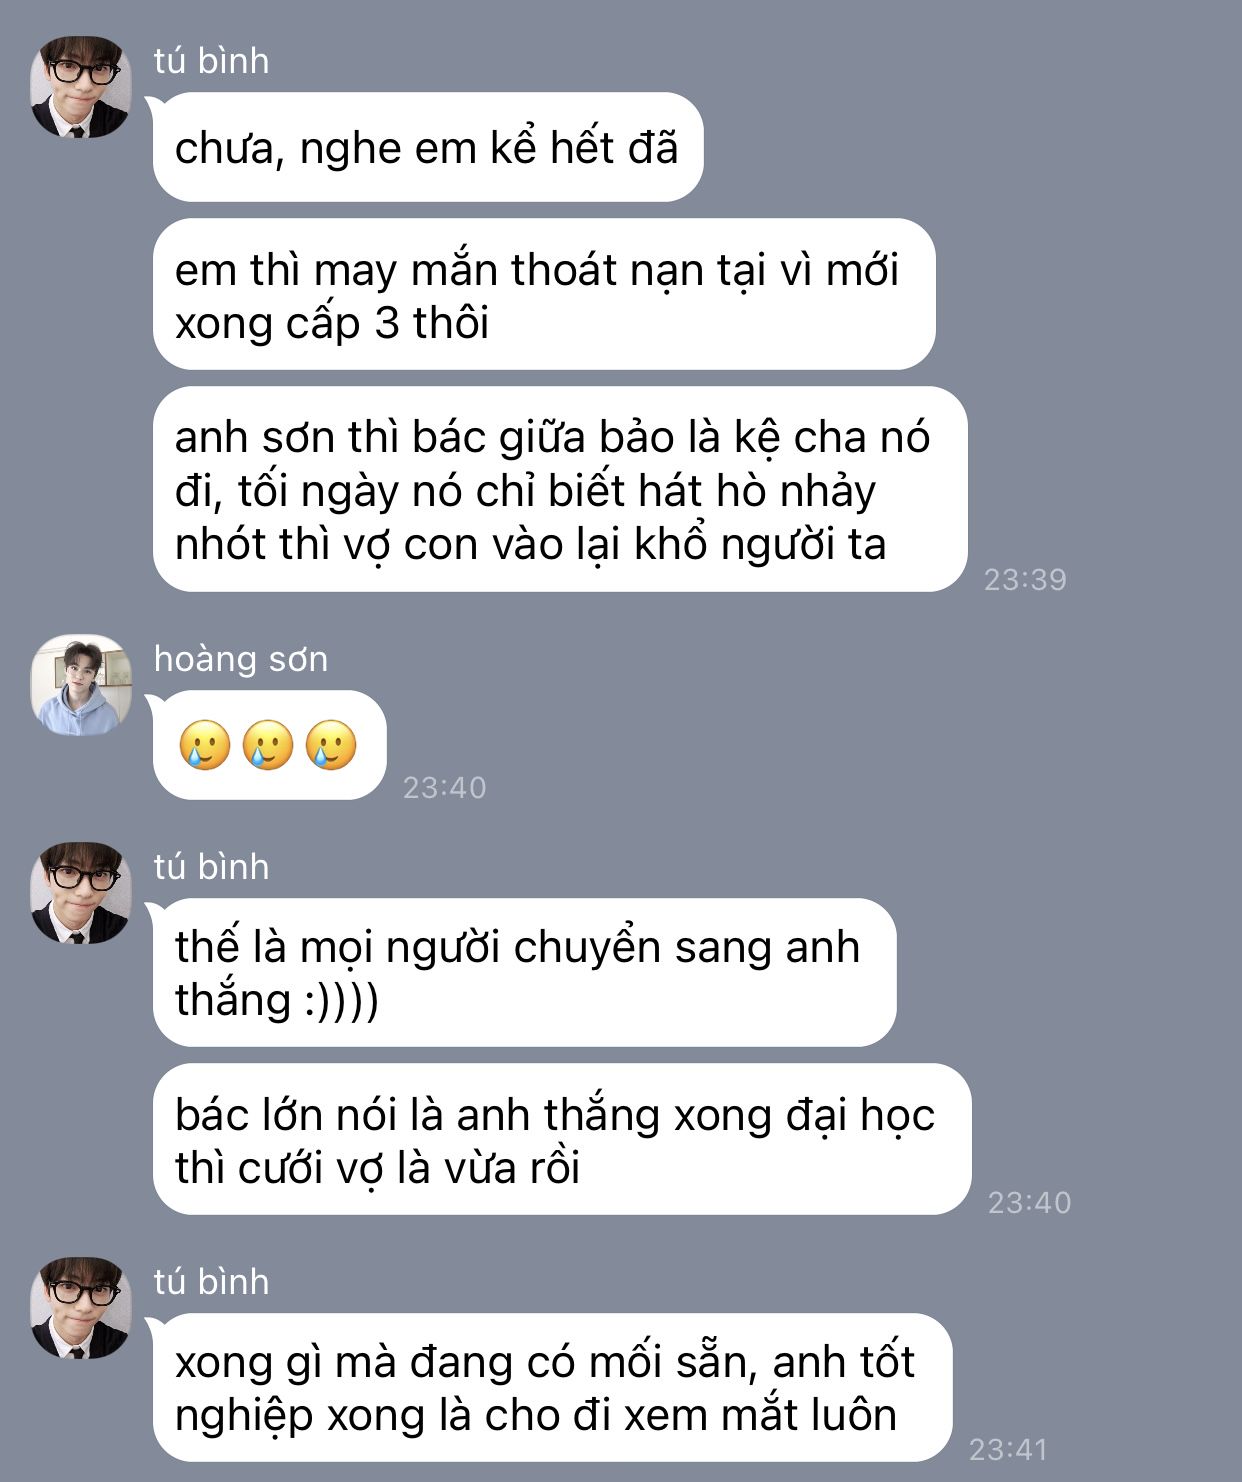Click the 'hoàng sơn' sender name

241,659
